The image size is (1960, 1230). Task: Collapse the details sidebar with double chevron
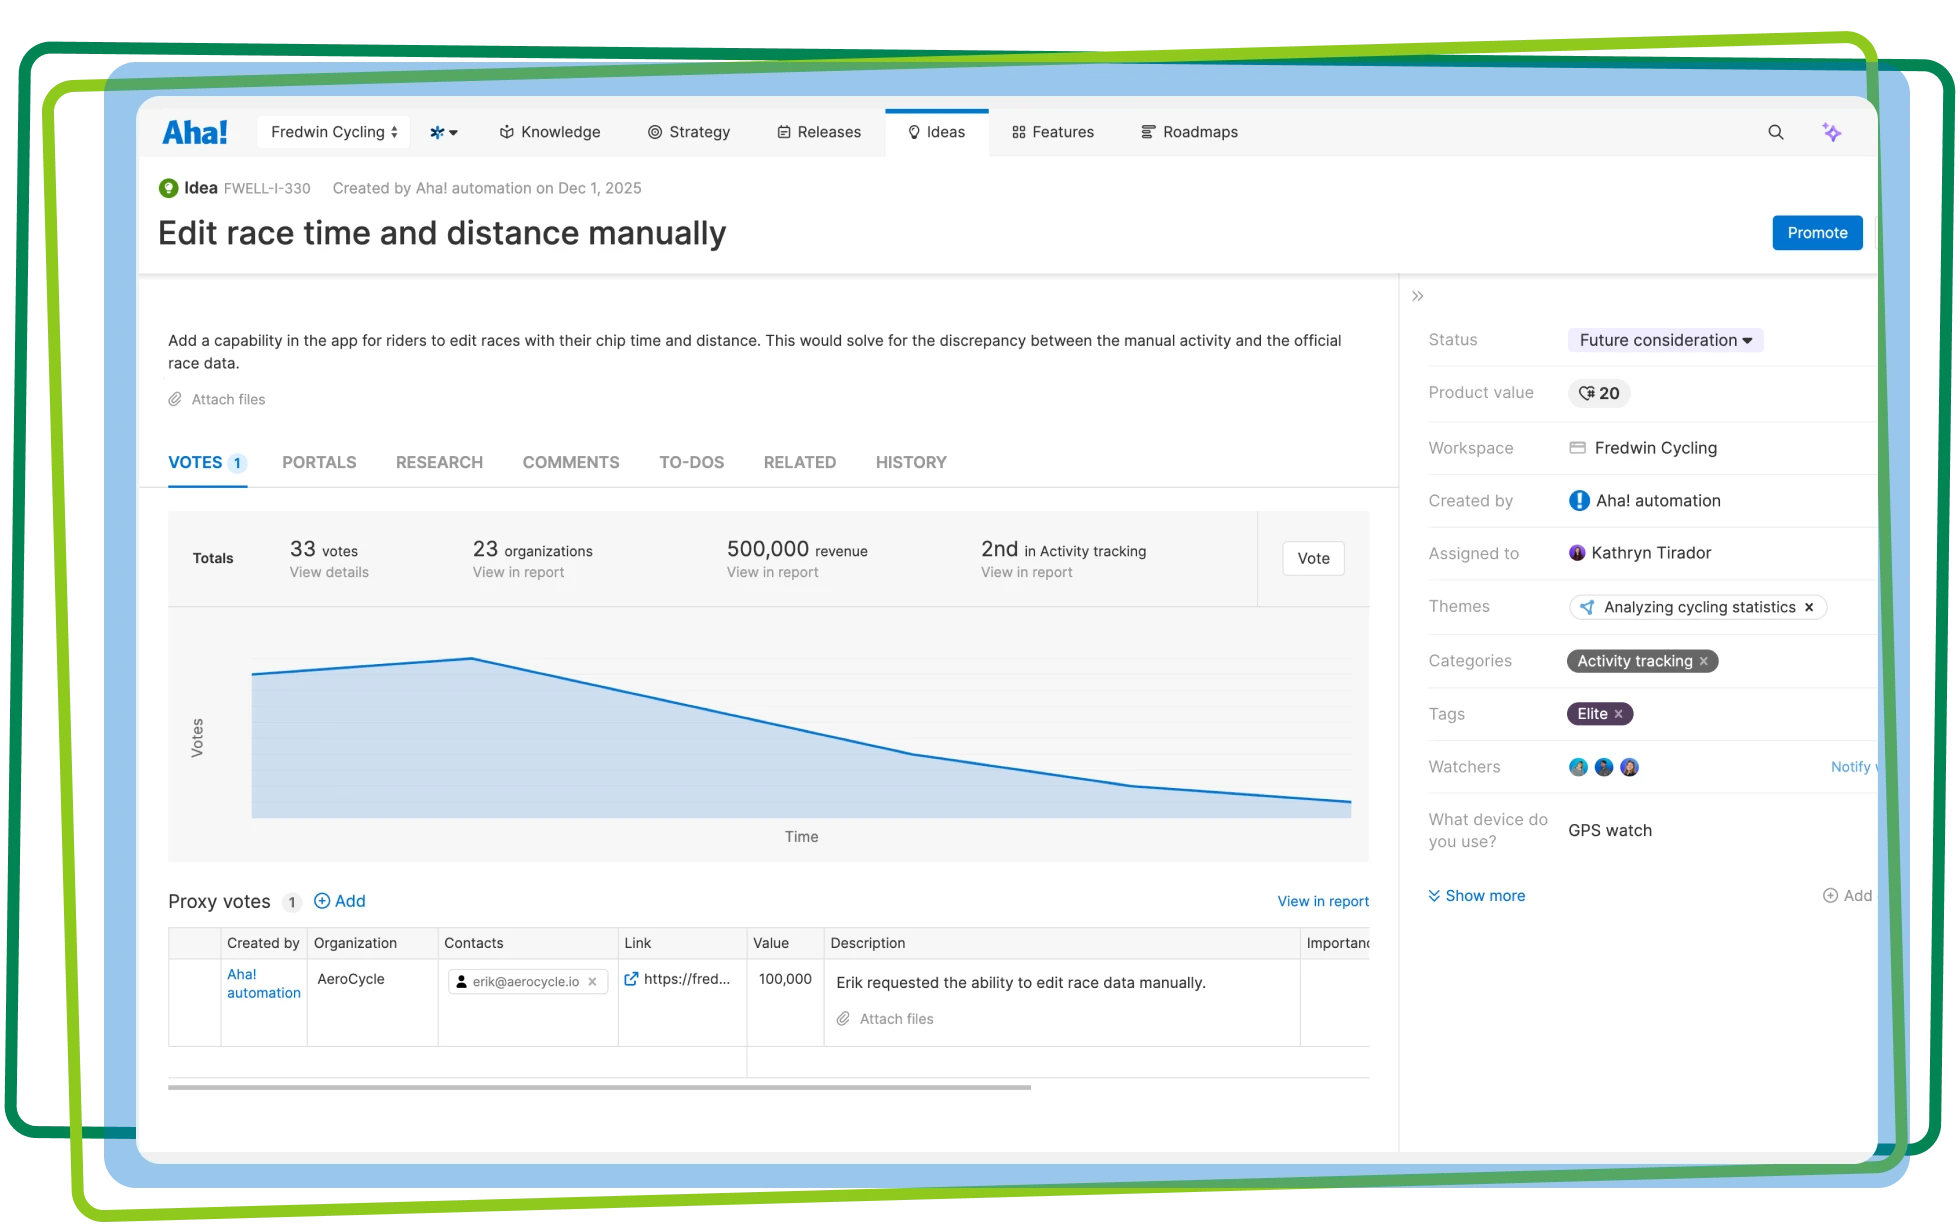(x=1417, y=296)
